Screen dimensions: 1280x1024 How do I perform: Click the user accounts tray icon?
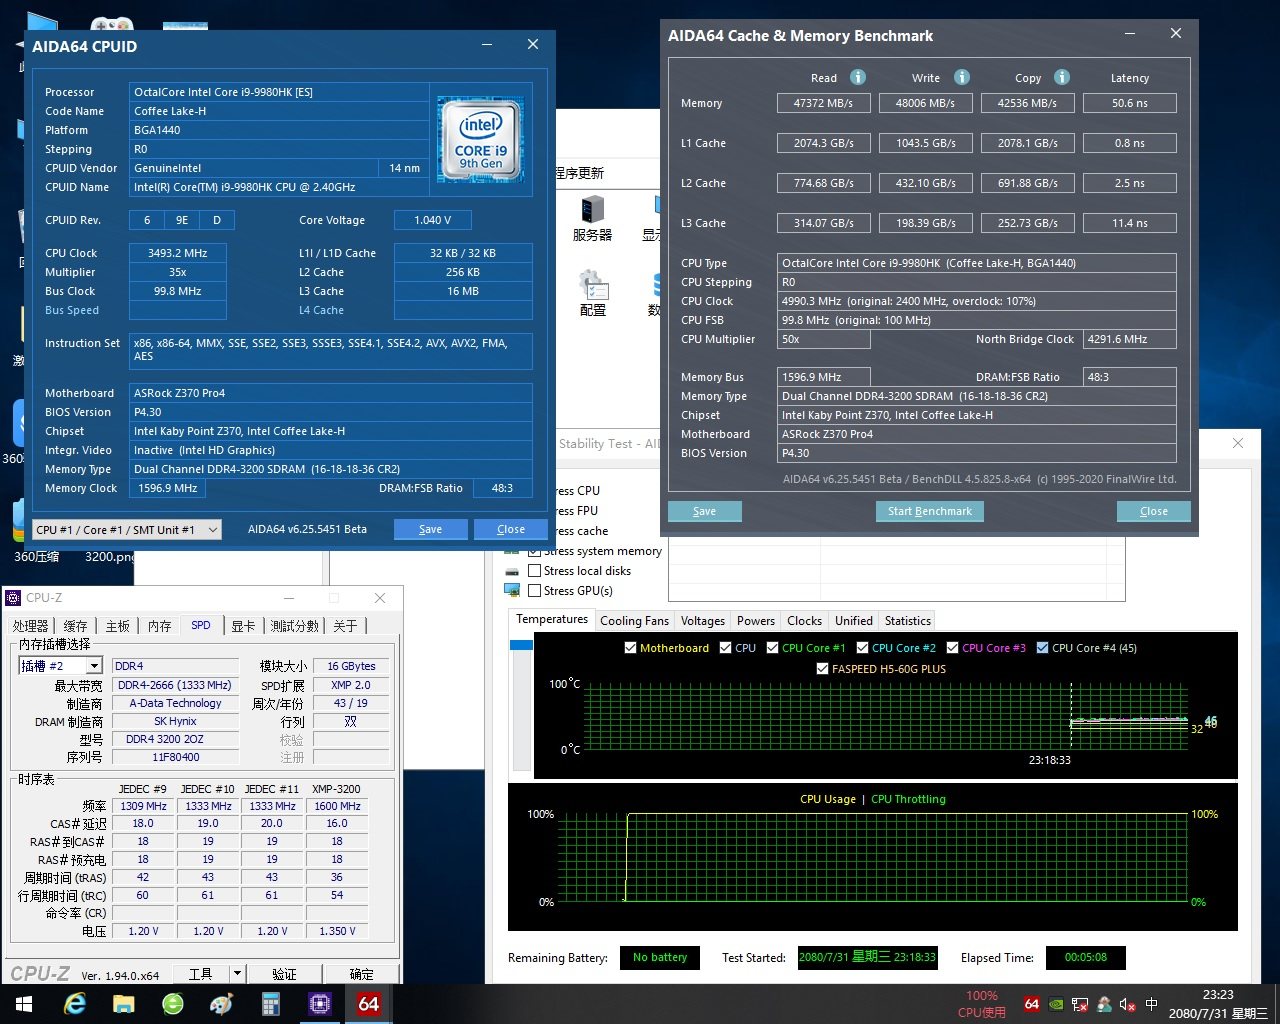pyautogui.click(x=1104, y=1004)
